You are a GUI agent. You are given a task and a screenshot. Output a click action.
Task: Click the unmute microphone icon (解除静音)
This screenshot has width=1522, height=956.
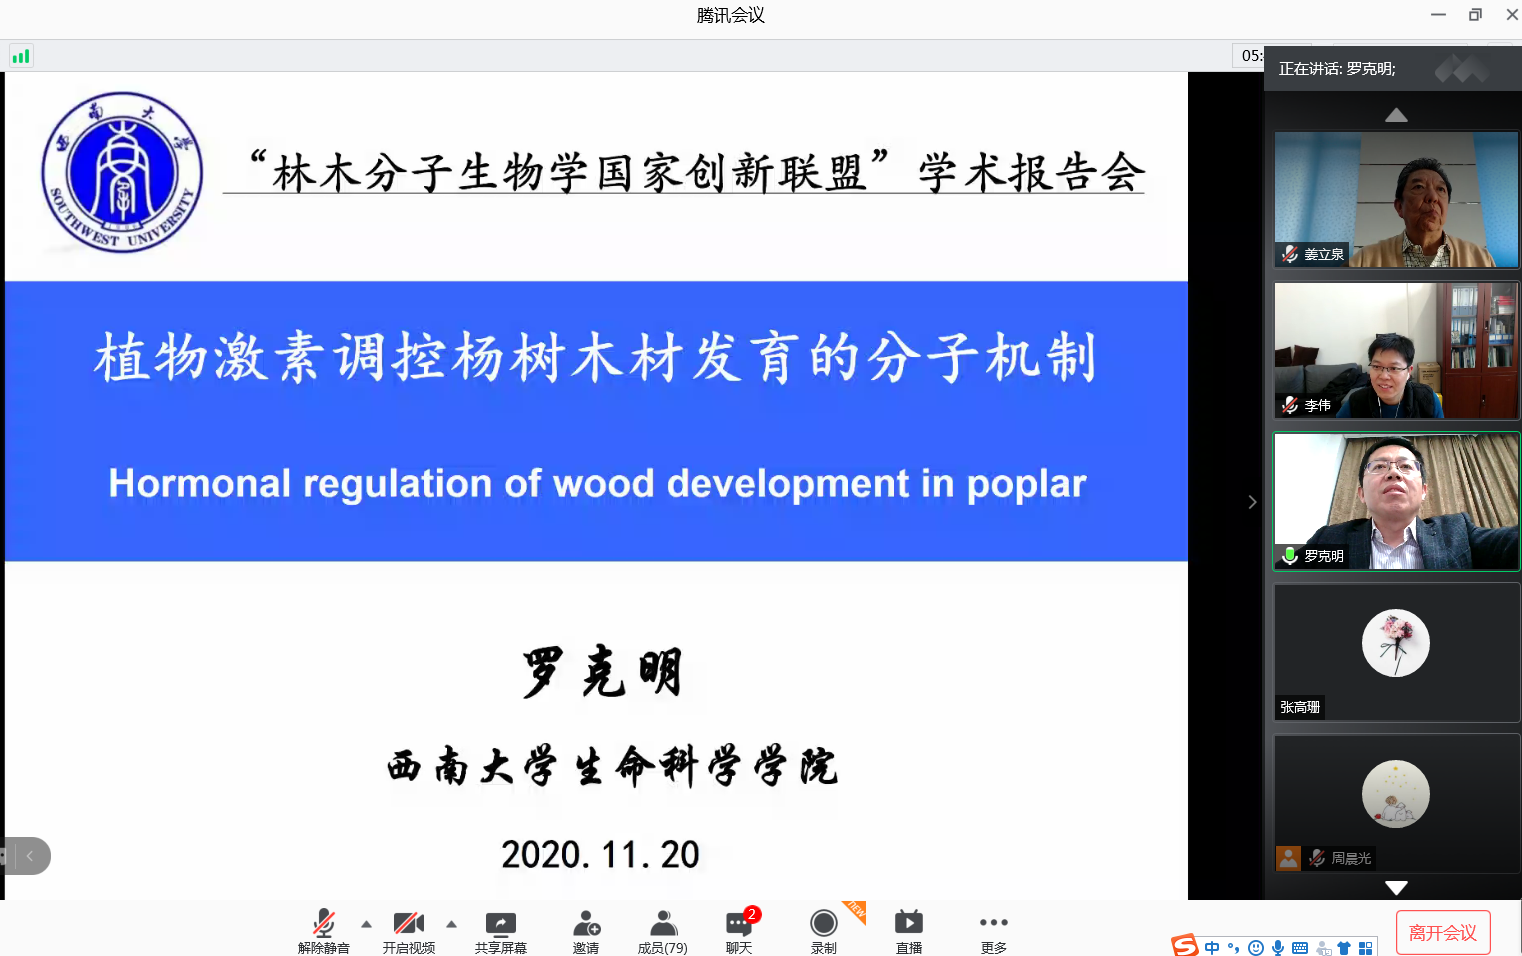pyautogui.click(x=323, y=924)
